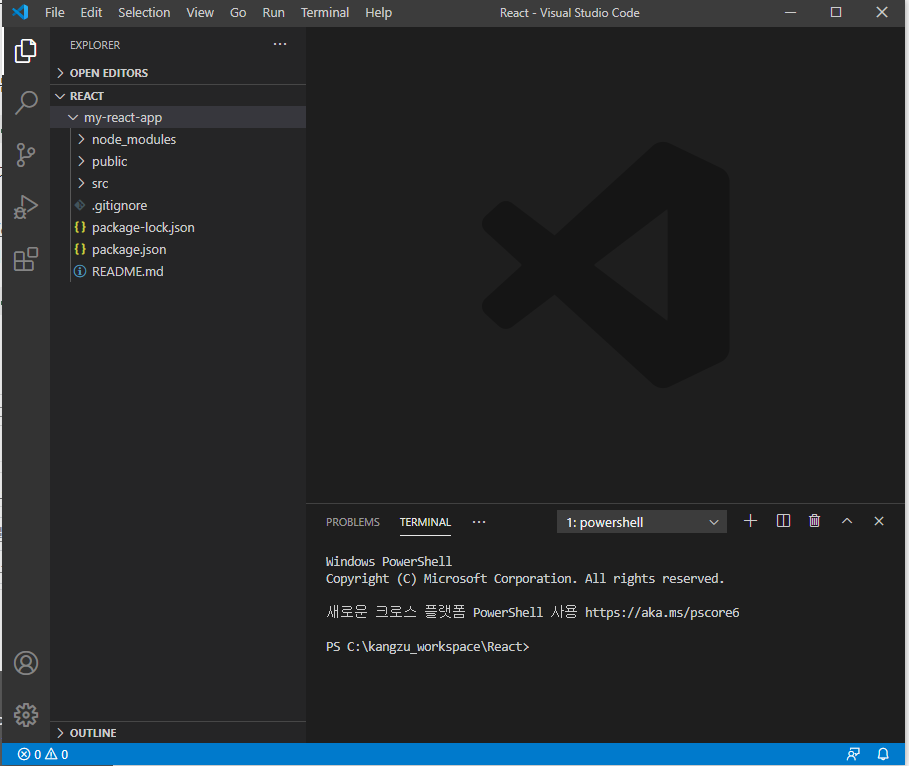
Task: Expand the OUTLINE section
Action: (x=178, y=733)
